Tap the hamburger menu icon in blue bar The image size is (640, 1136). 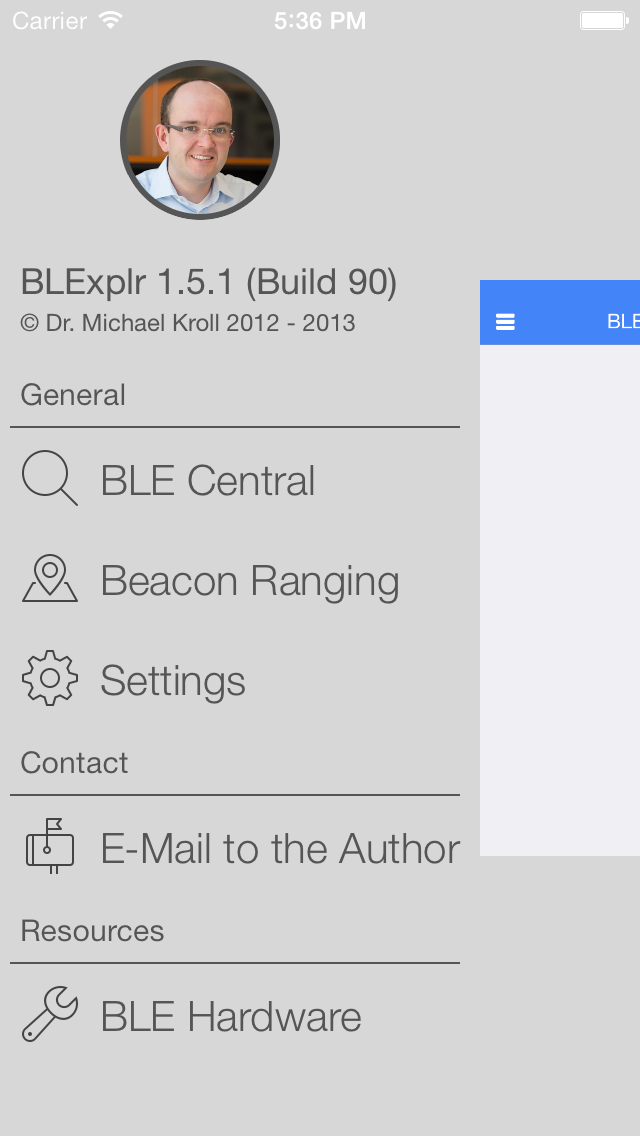tap(505, 322)
